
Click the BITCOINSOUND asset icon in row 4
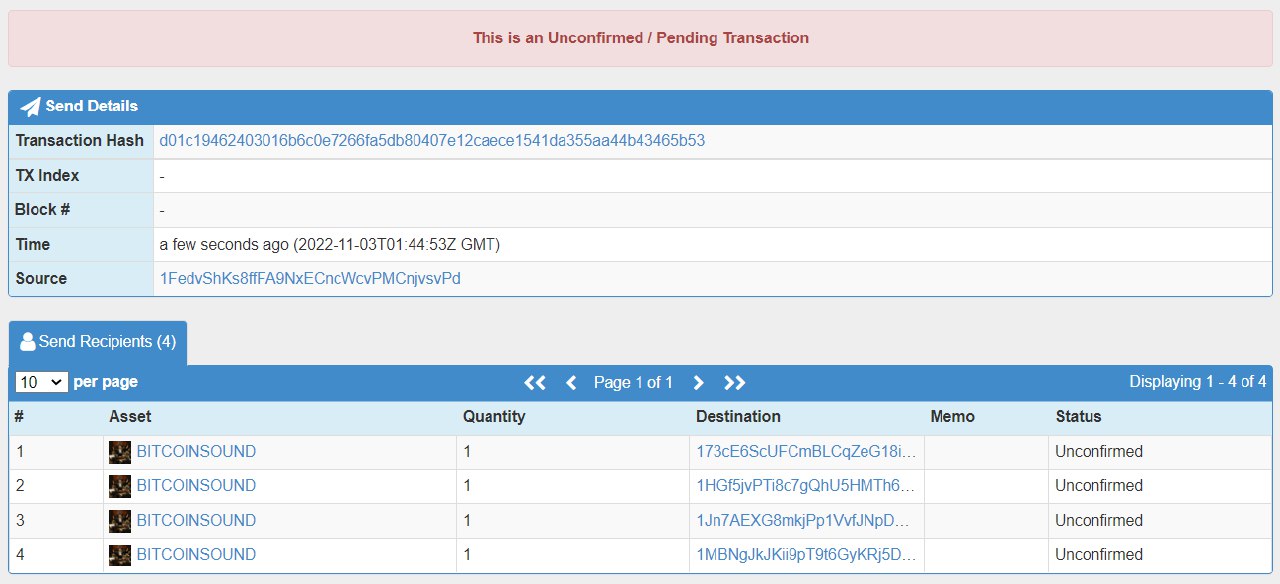pos(120,555)
